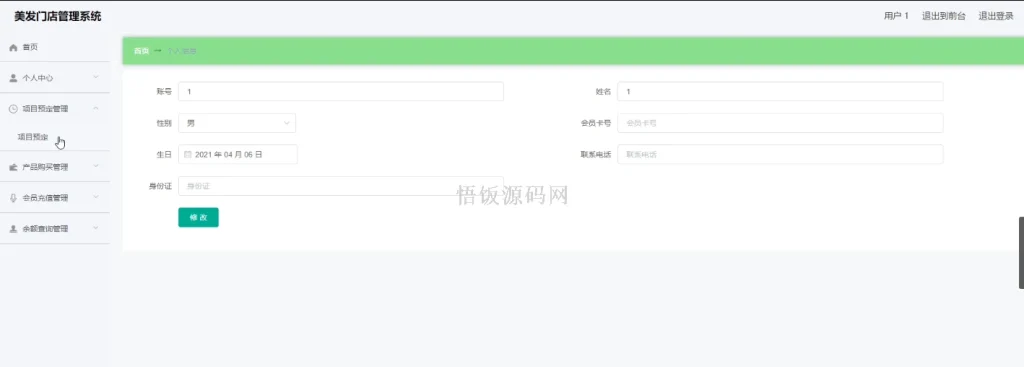Click the microphone icon beside 会员充值管理

click(13, 198)
